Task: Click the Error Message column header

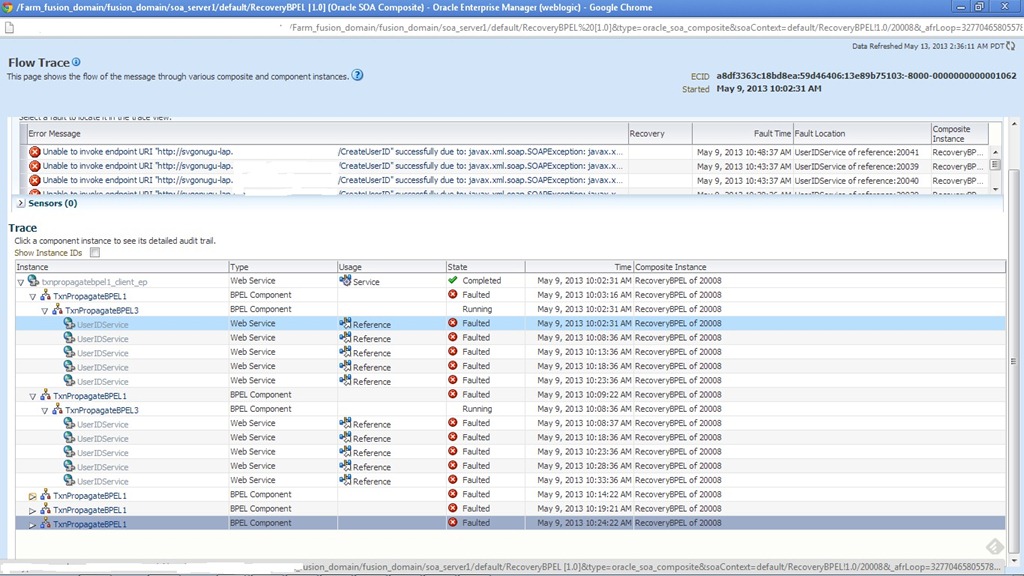Action: (55, 133)
